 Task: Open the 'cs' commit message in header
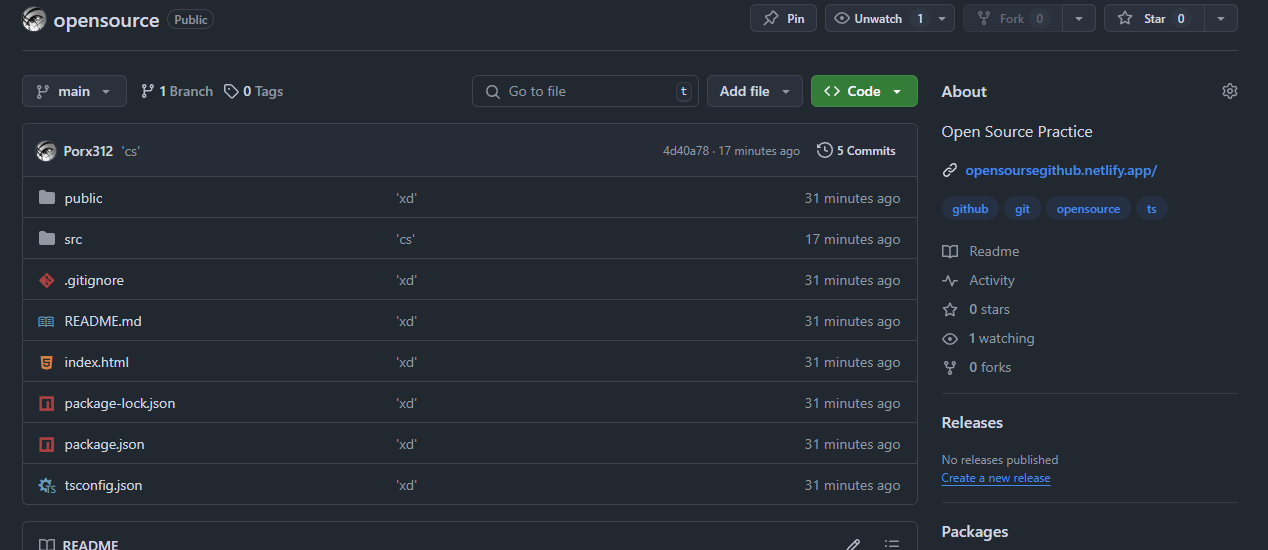click(x=131, y=151)
